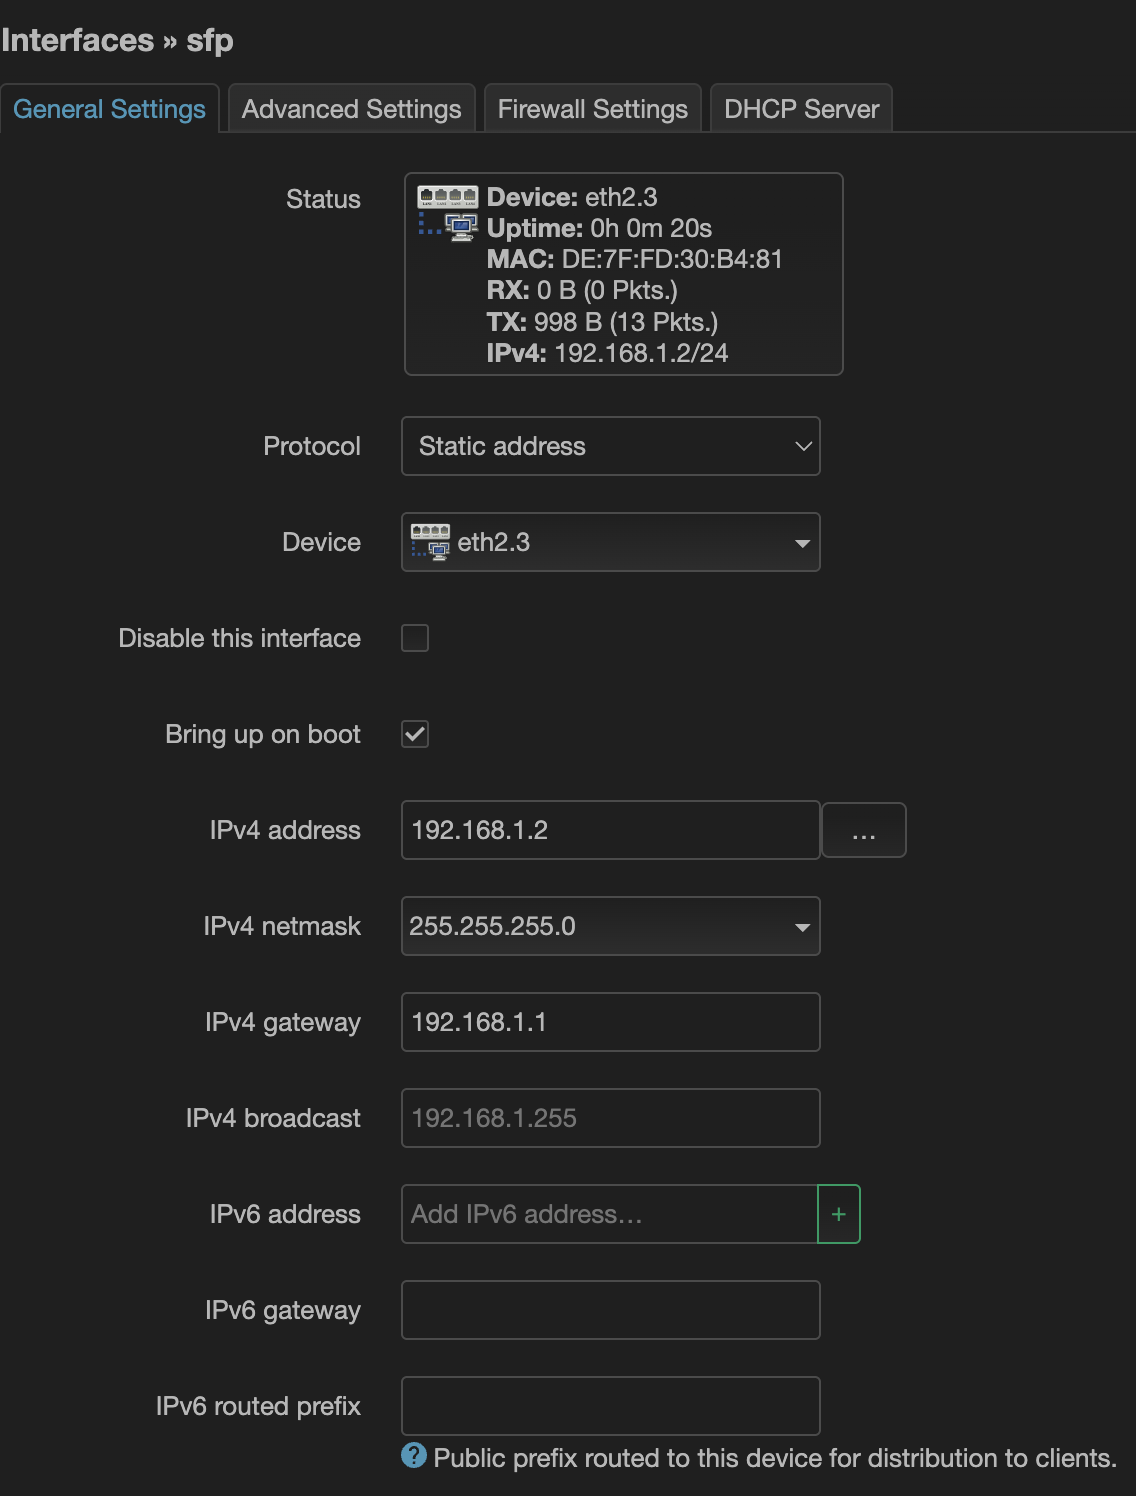Open the Firewall Settings tab

point(592,109)
